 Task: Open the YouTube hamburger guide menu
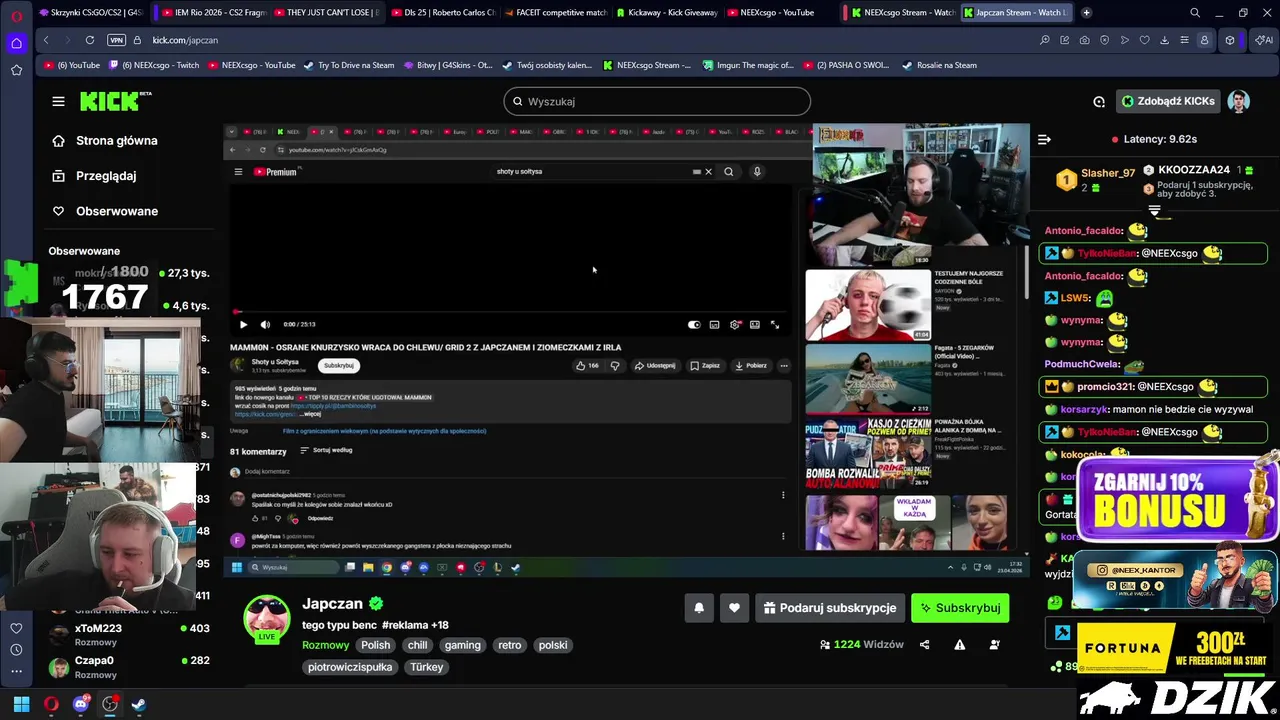point(238,171)
